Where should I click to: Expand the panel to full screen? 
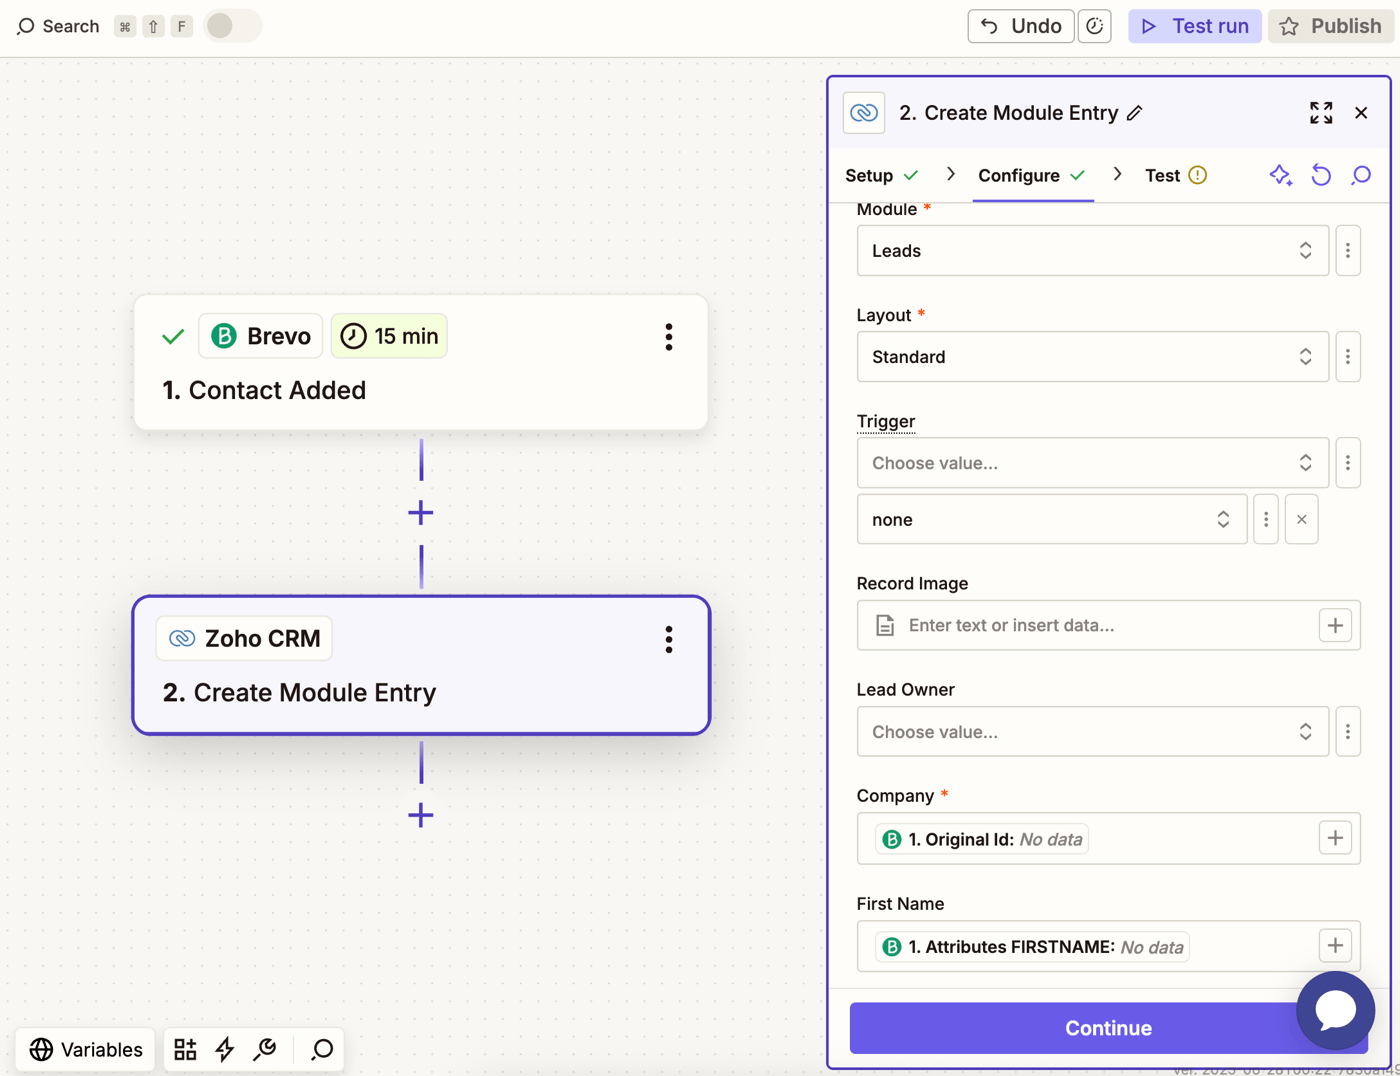point(1321,113)
